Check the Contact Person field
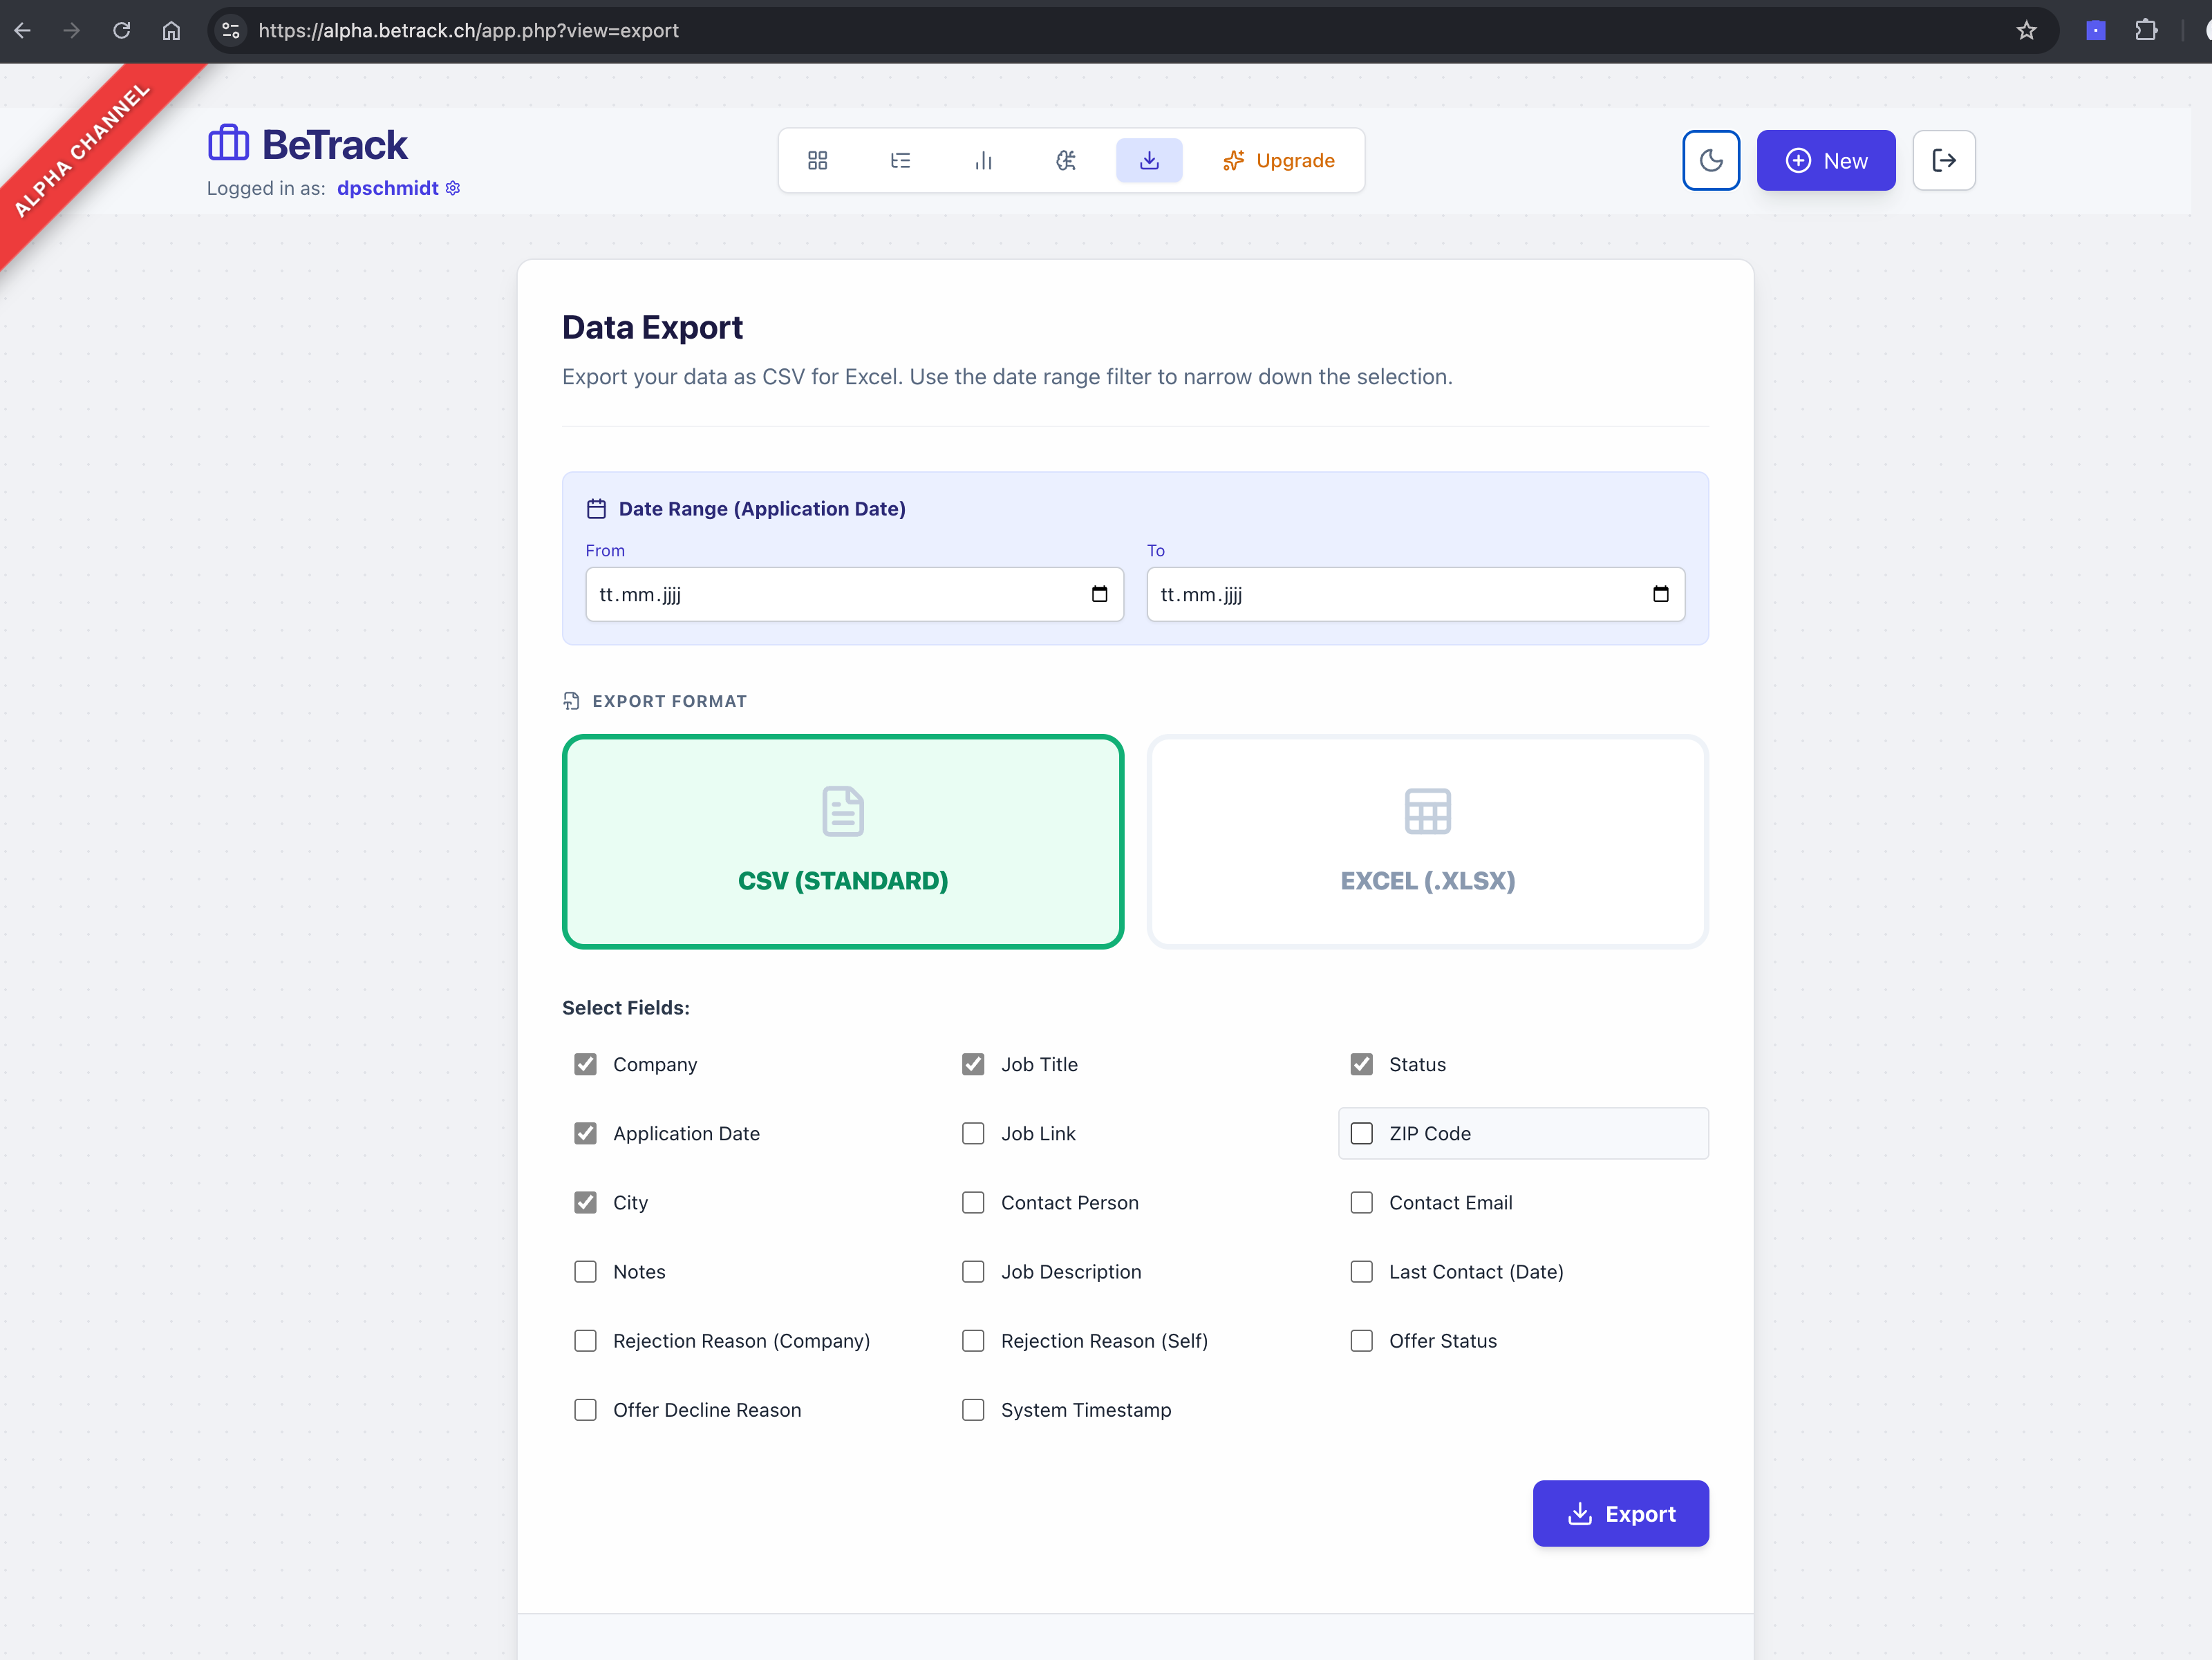Viewport: 2212px width, 1660px height. pyautogui.click(x=973, y=1202)
